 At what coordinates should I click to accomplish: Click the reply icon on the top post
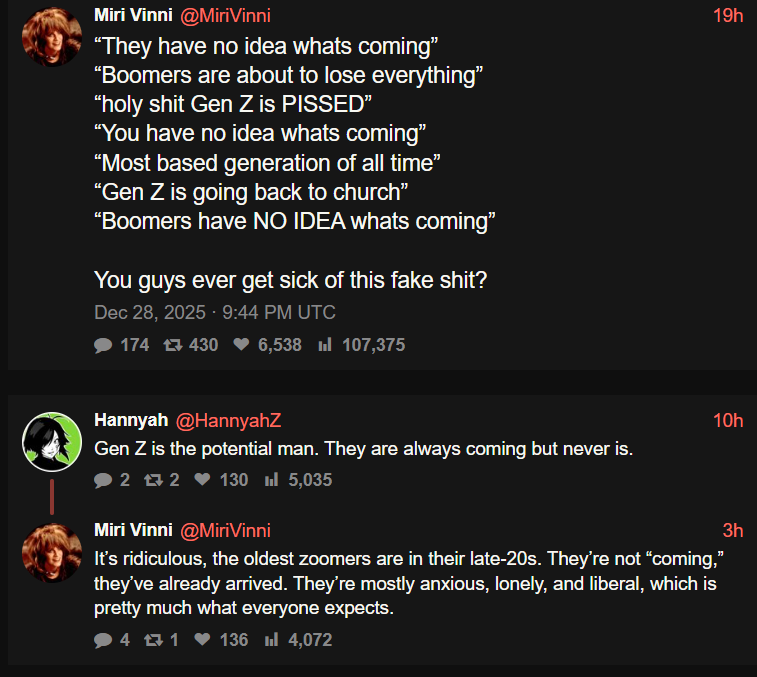tap(102, 345)
